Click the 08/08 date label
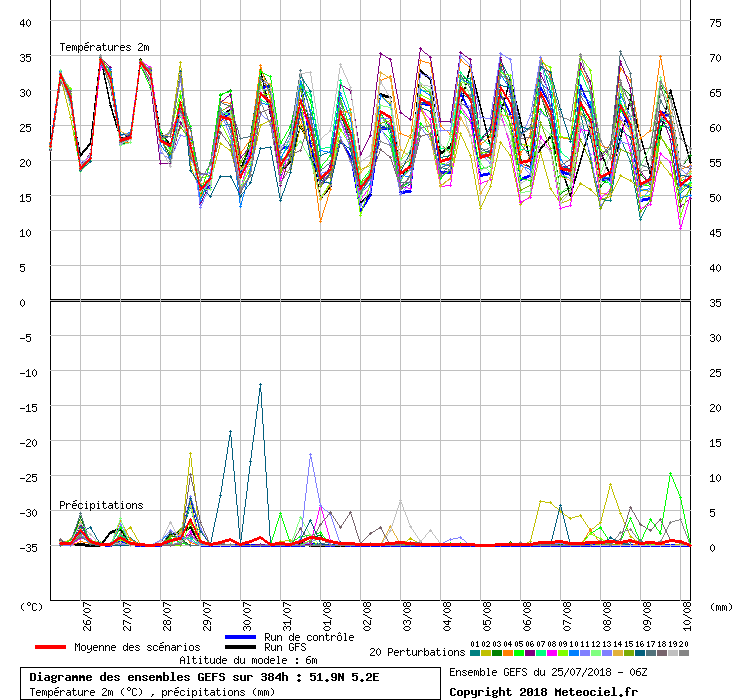This screenshot has width=740, height=700. 607,616
